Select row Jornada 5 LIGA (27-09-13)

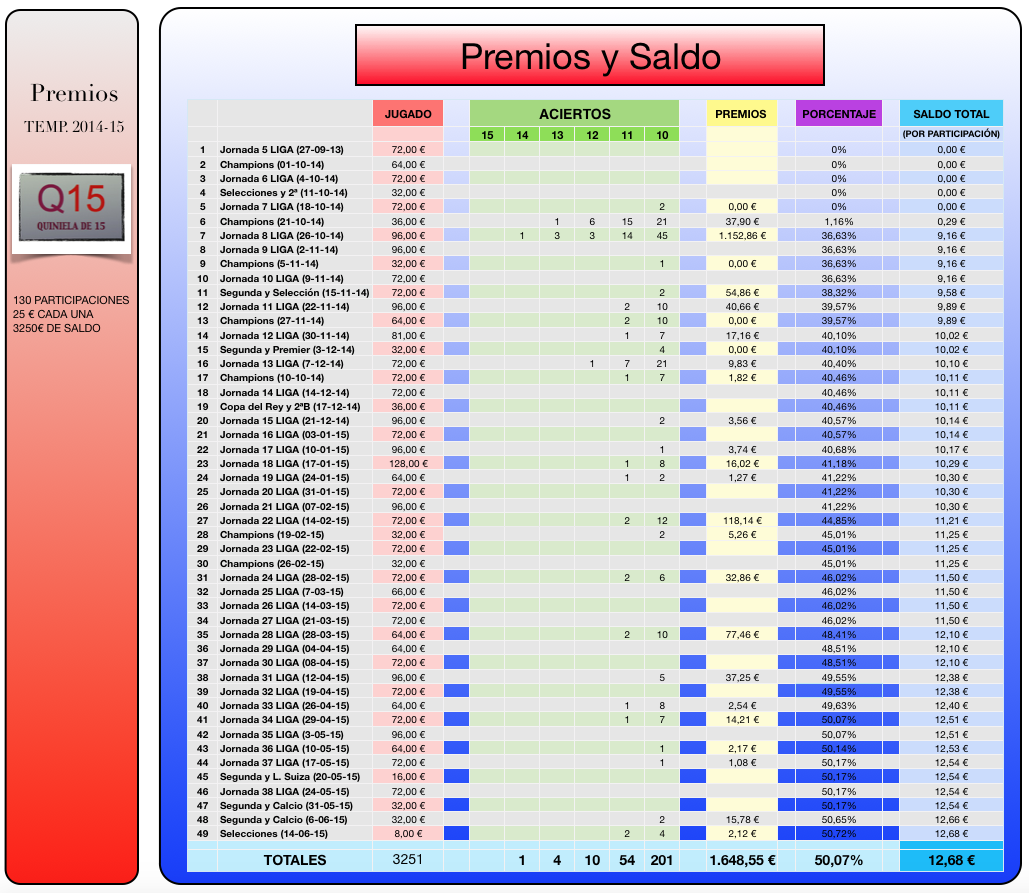(x=595, y=150)
